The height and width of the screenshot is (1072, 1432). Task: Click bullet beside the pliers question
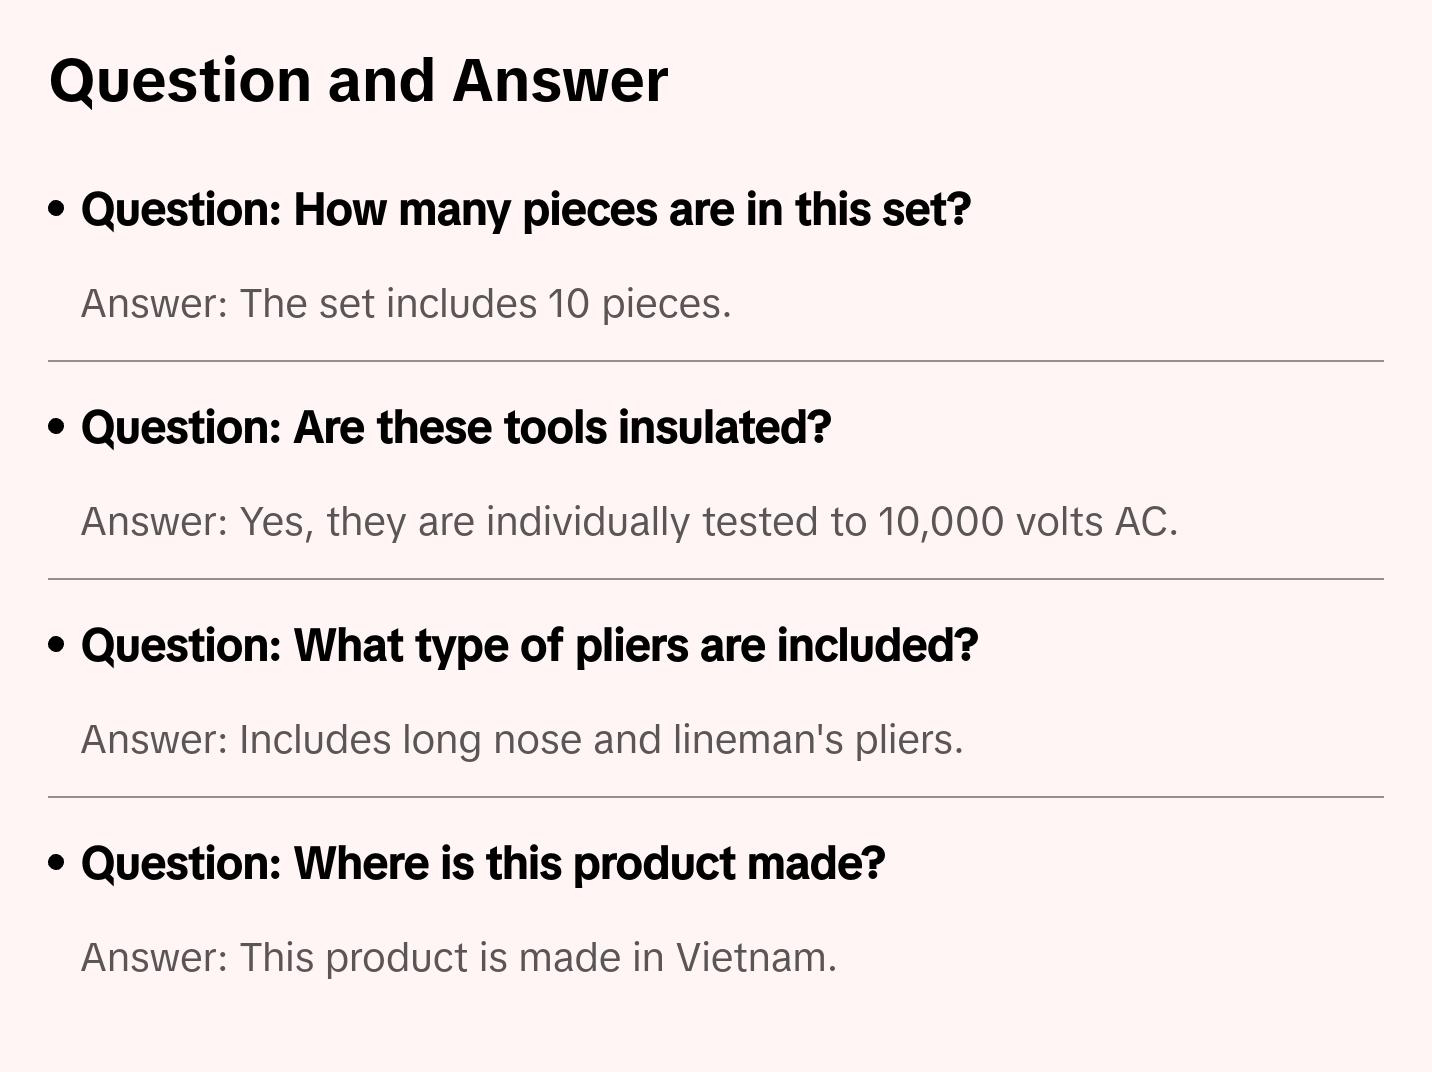[57, 645]
